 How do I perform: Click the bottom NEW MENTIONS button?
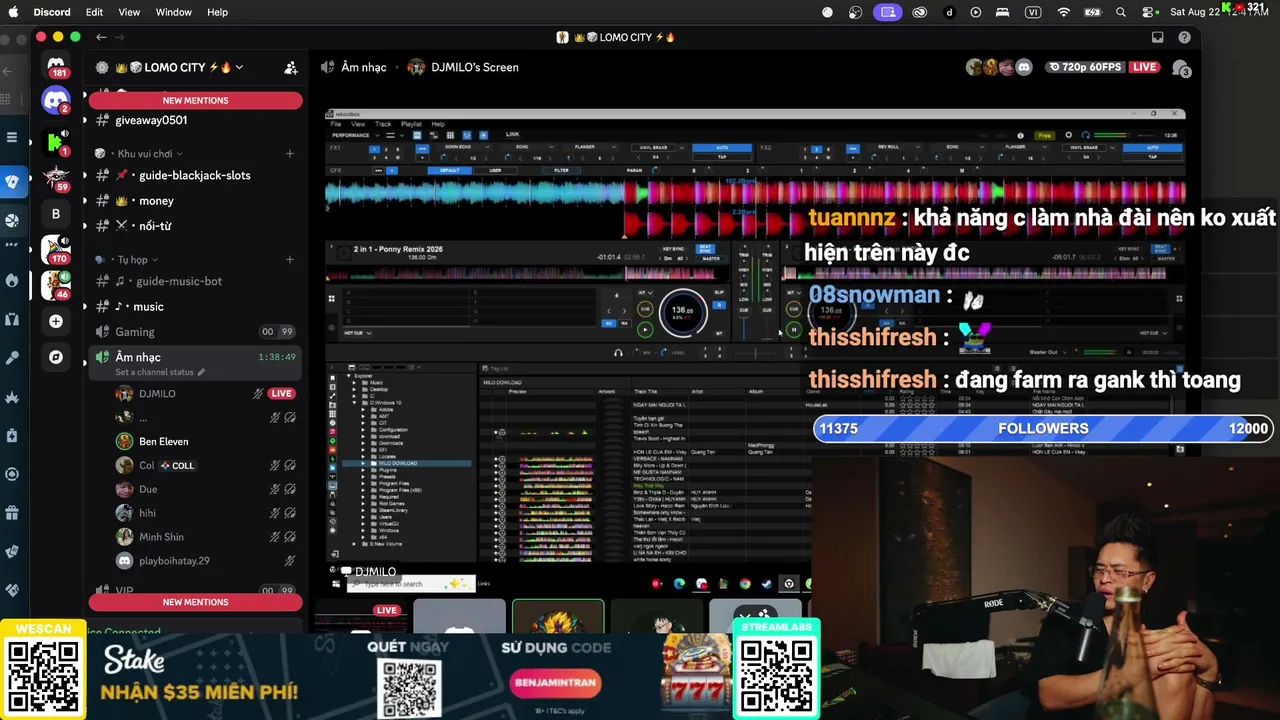[x=195, y=602]
